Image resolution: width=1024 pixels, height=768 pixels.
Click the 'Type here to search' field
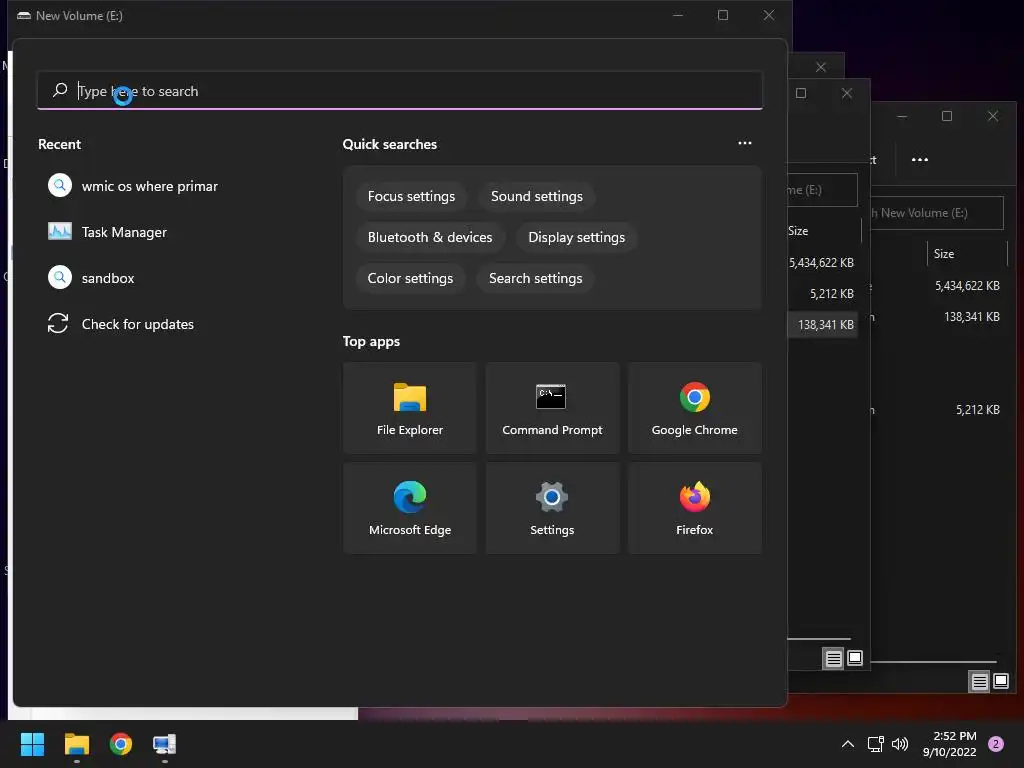(400, 91)
